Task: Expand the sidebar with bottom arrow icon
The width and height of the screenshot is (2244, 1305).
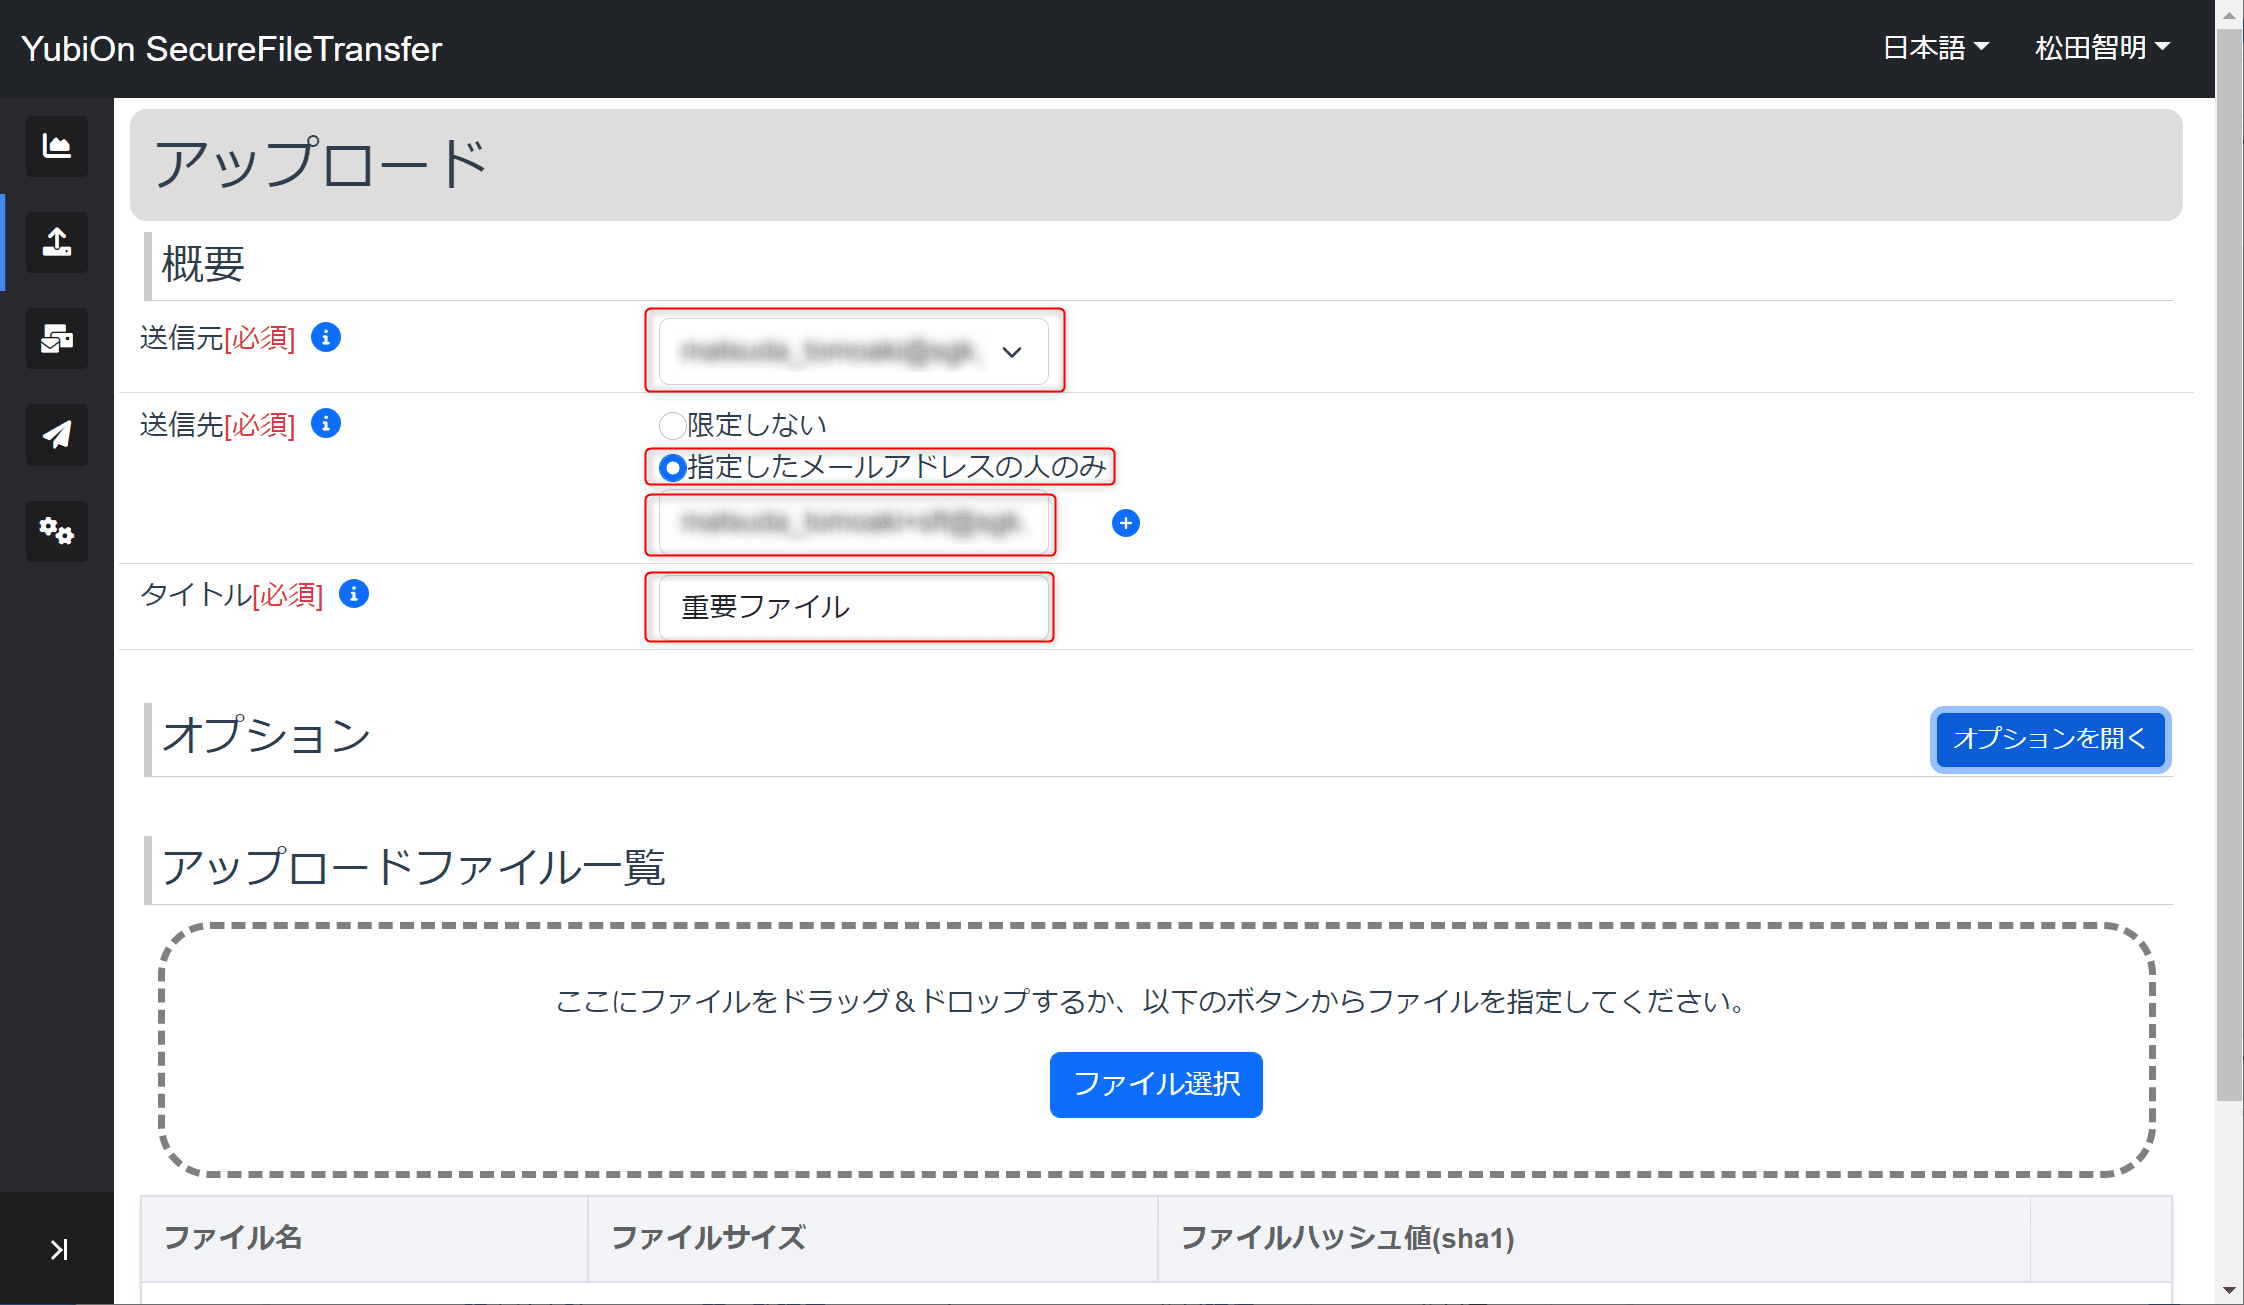Action: click(x=59, y=1249)
